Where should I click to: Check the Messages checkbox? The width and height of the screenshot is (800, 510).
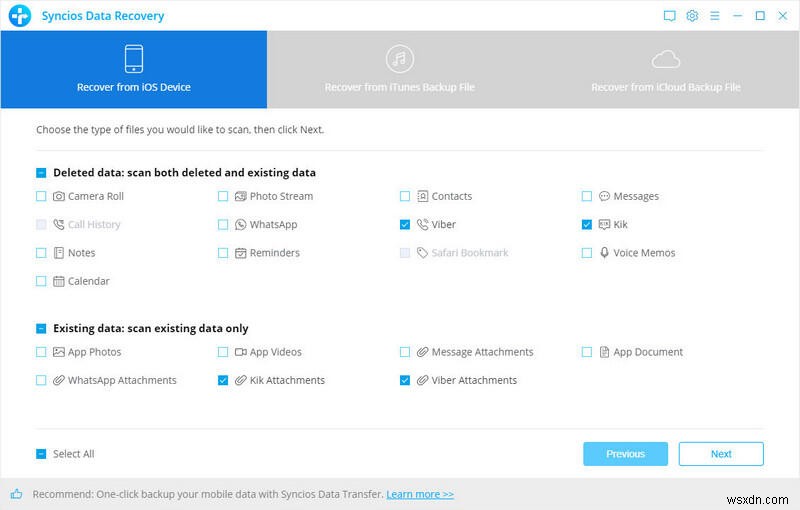(587, 196)
